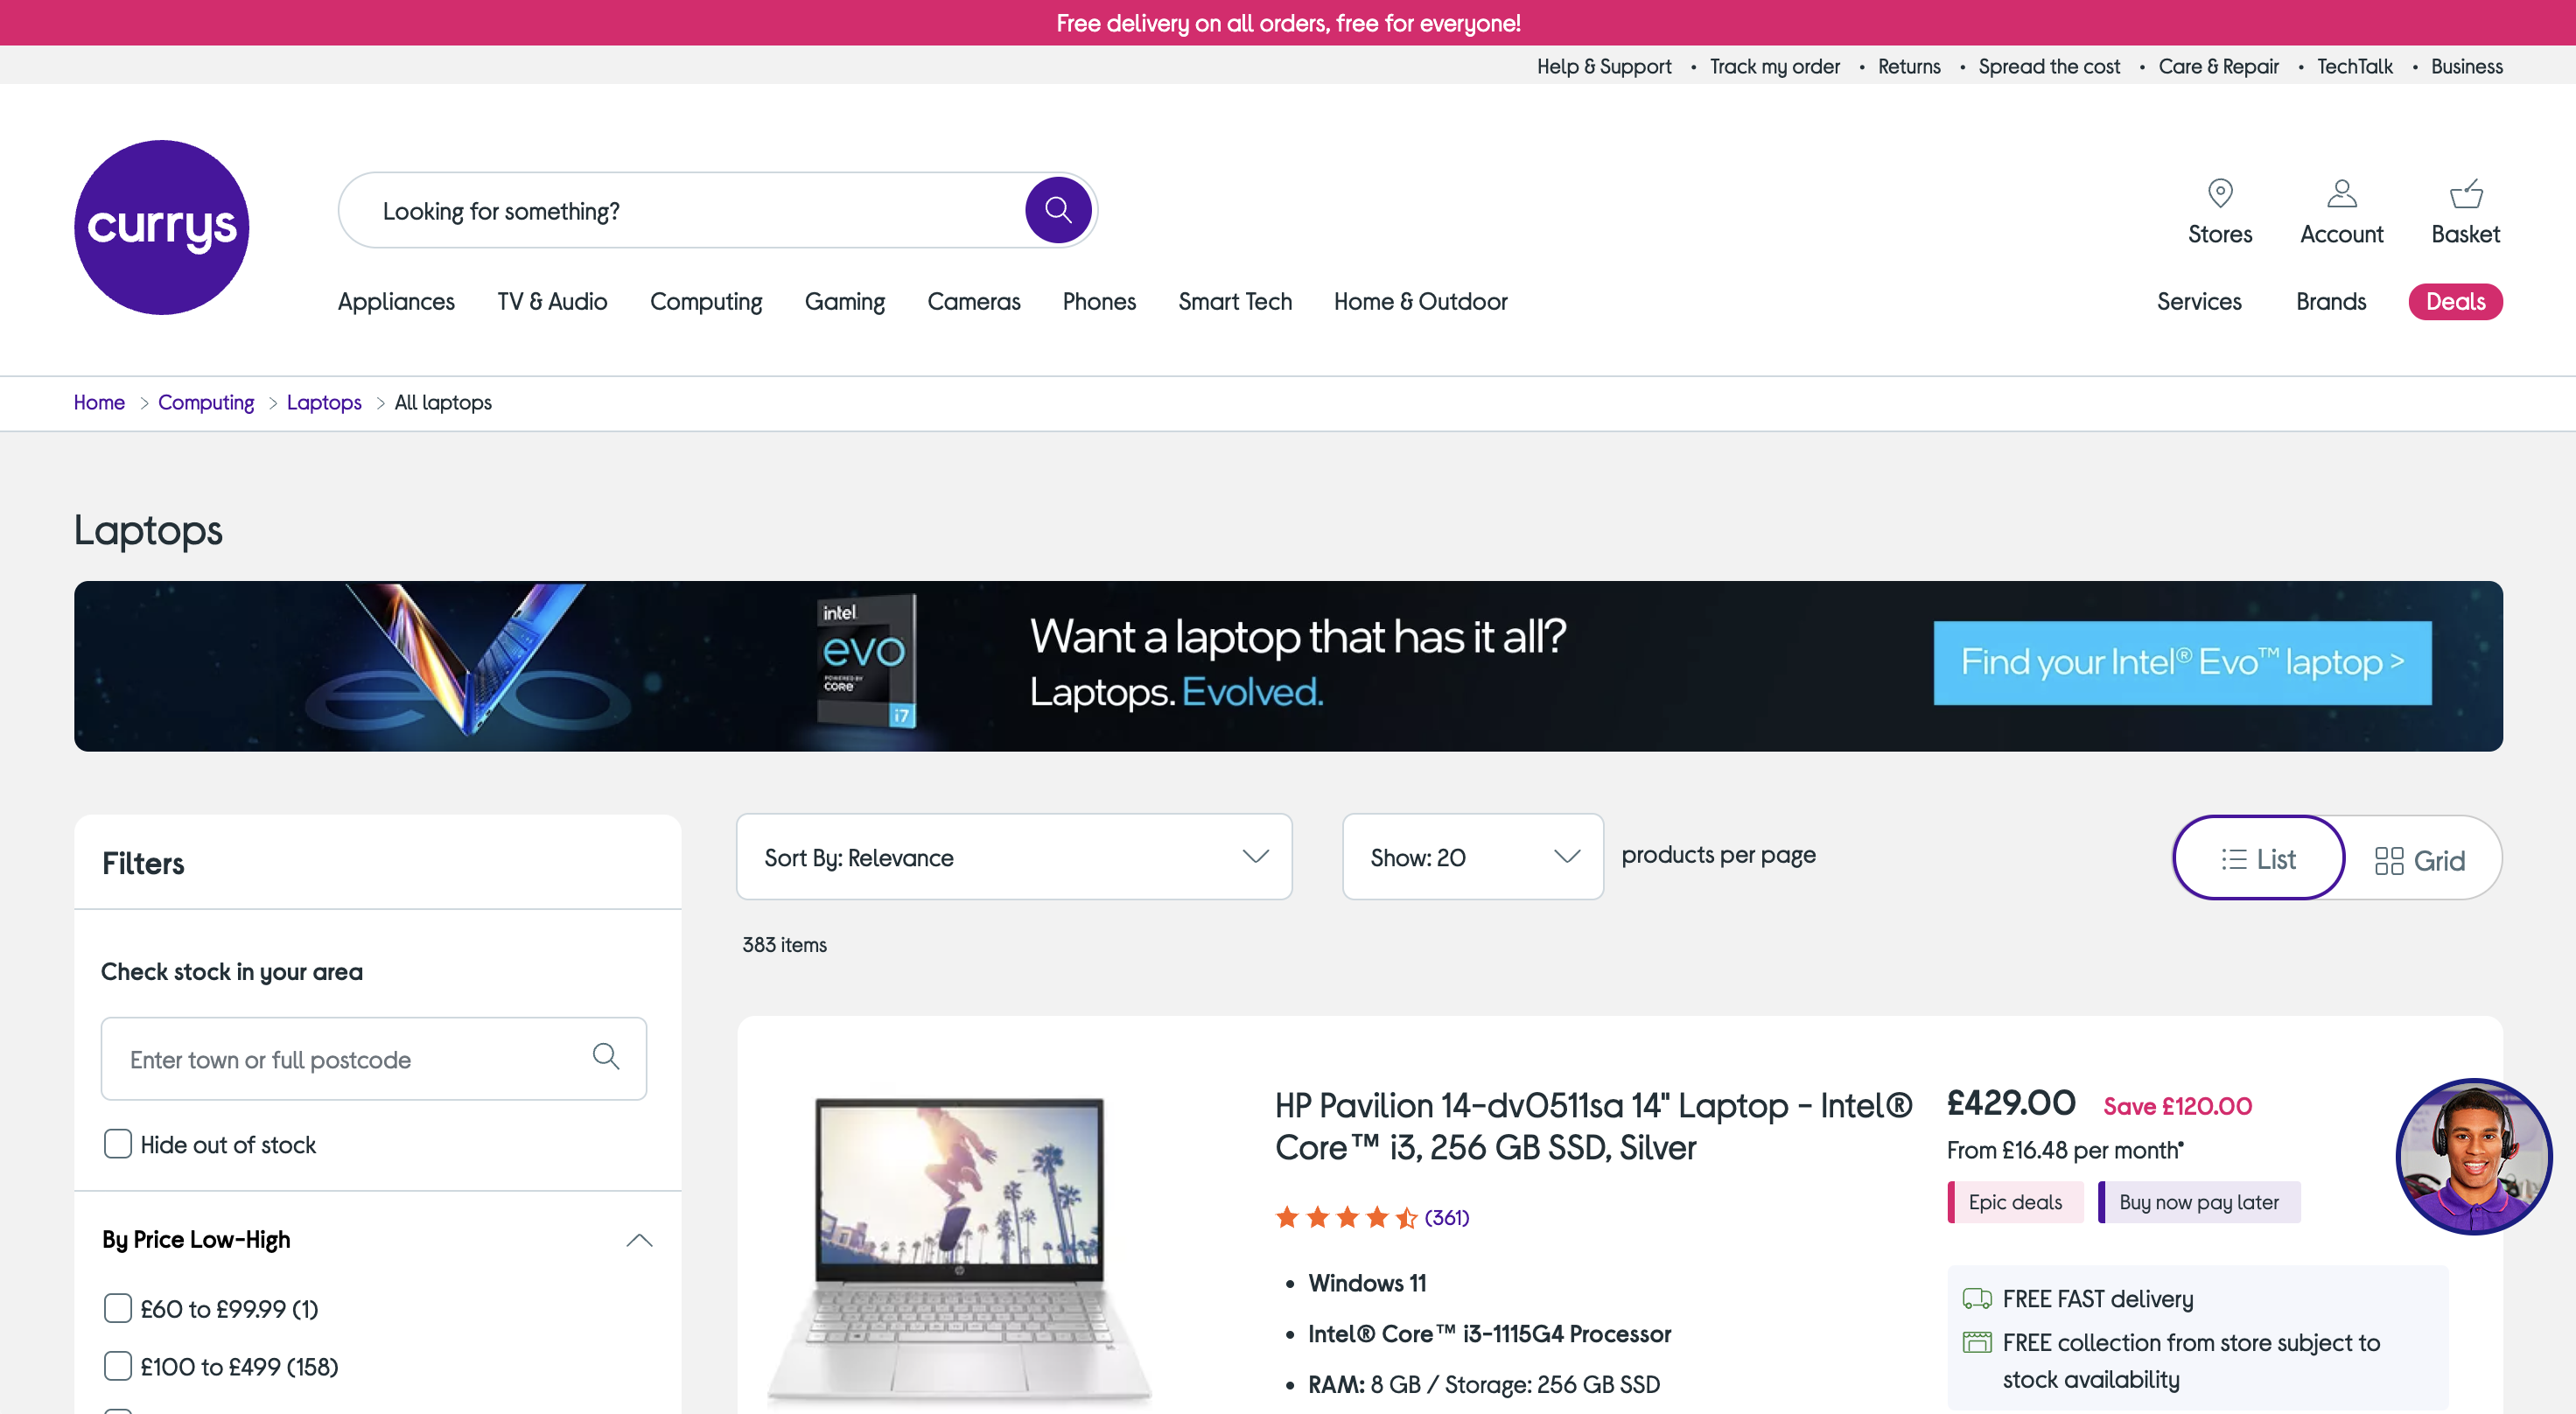The image size is (2576, 1414).
Task: Open the Business link
Action: pos(2467,66)
